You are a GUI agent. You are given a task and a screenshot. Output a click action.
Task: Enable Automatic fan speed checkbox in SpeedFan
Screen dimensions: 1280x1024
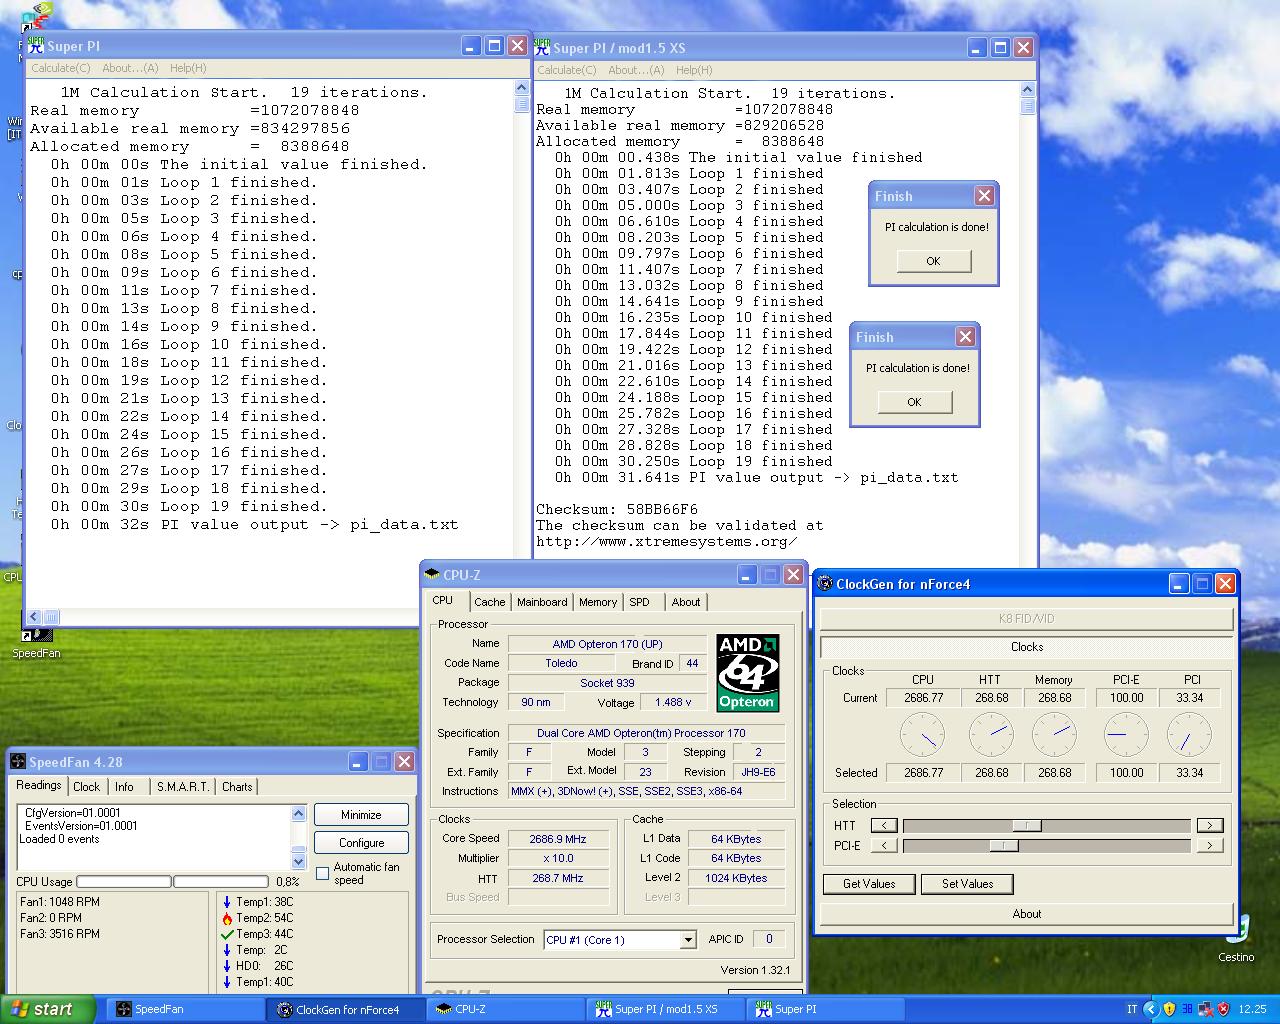pos(322,873)
